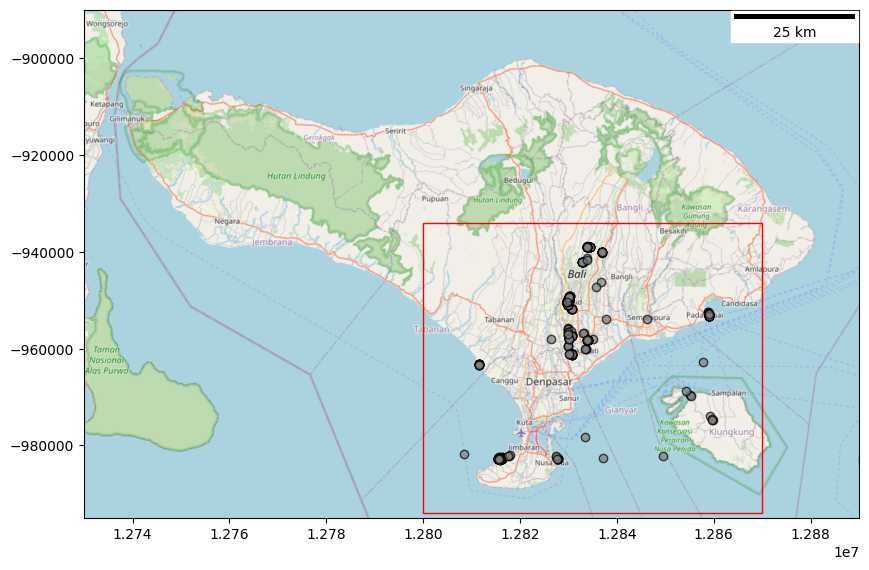The height and width of the screenshot is (570, 869).
Task: Click the Sampalan label on Nusa Penida
Action: pos(729,393)
